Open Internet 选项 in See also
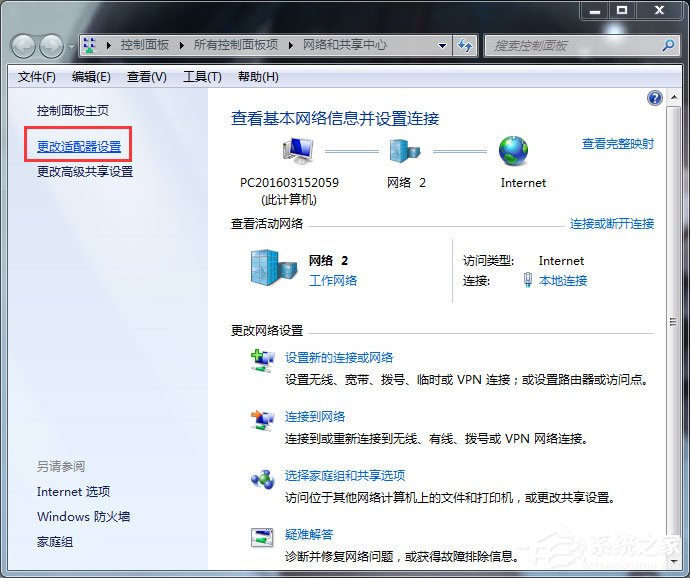 click(x=73, y=491)
